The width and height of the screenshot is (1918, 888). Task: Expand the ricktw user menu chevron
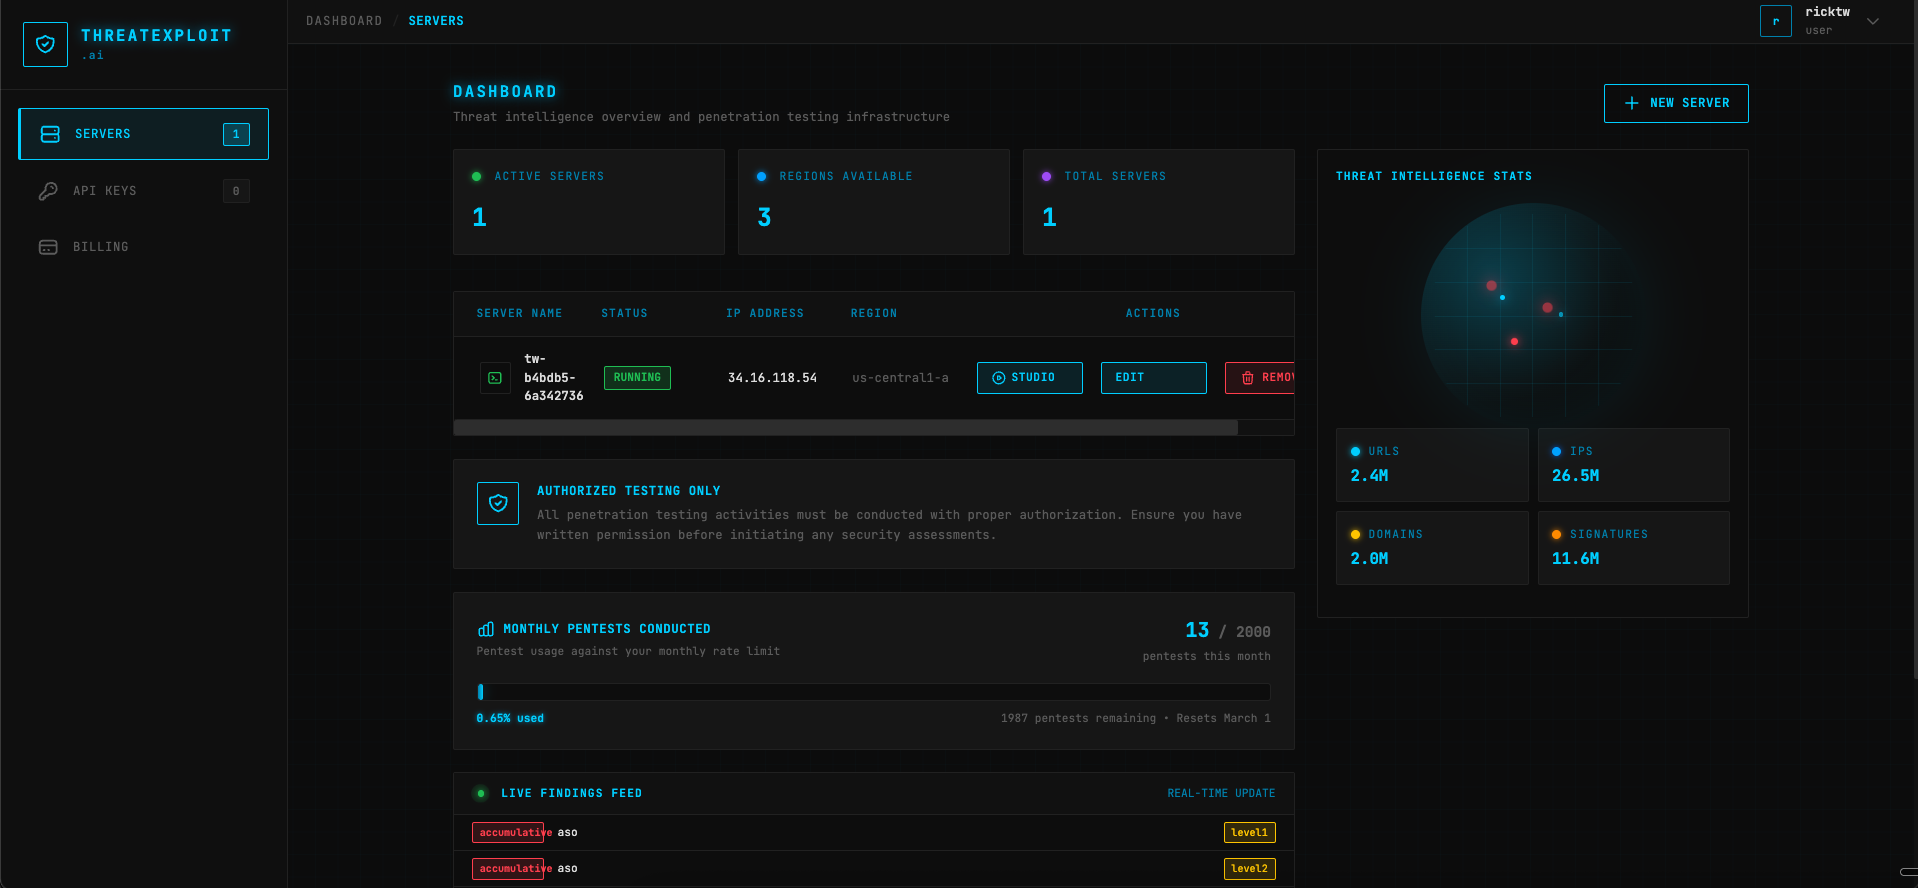tap(1873, 21)
